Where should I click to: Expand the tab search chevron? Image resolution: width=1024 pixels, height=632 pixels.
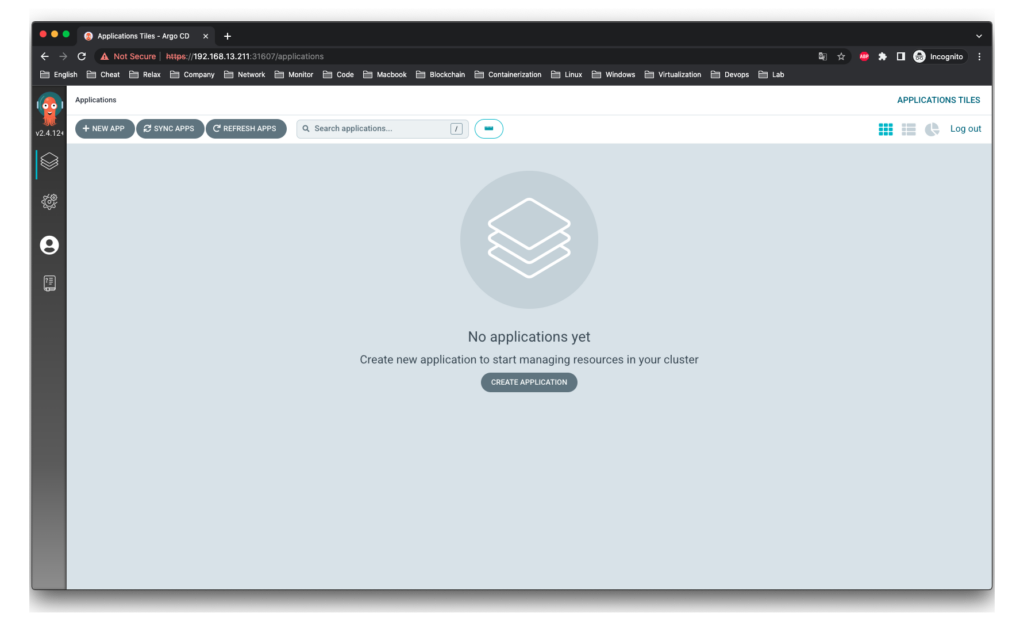[978, 37]
